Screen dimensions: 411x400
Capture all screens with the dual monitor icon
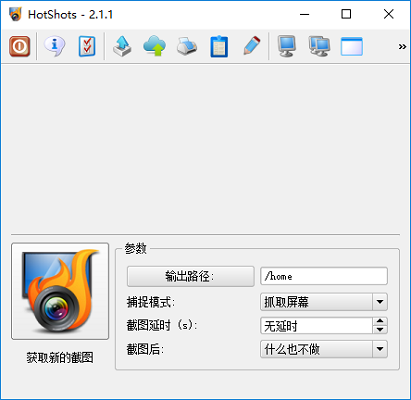(319, 46)
